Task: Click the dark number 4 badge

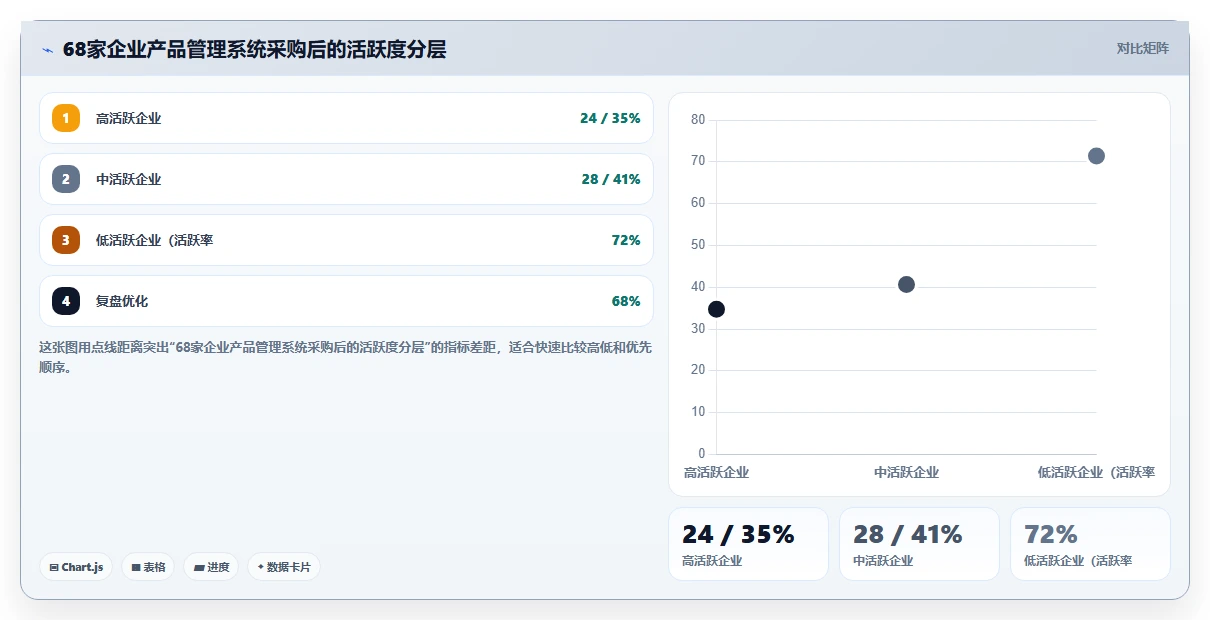Action: (66, 301)
